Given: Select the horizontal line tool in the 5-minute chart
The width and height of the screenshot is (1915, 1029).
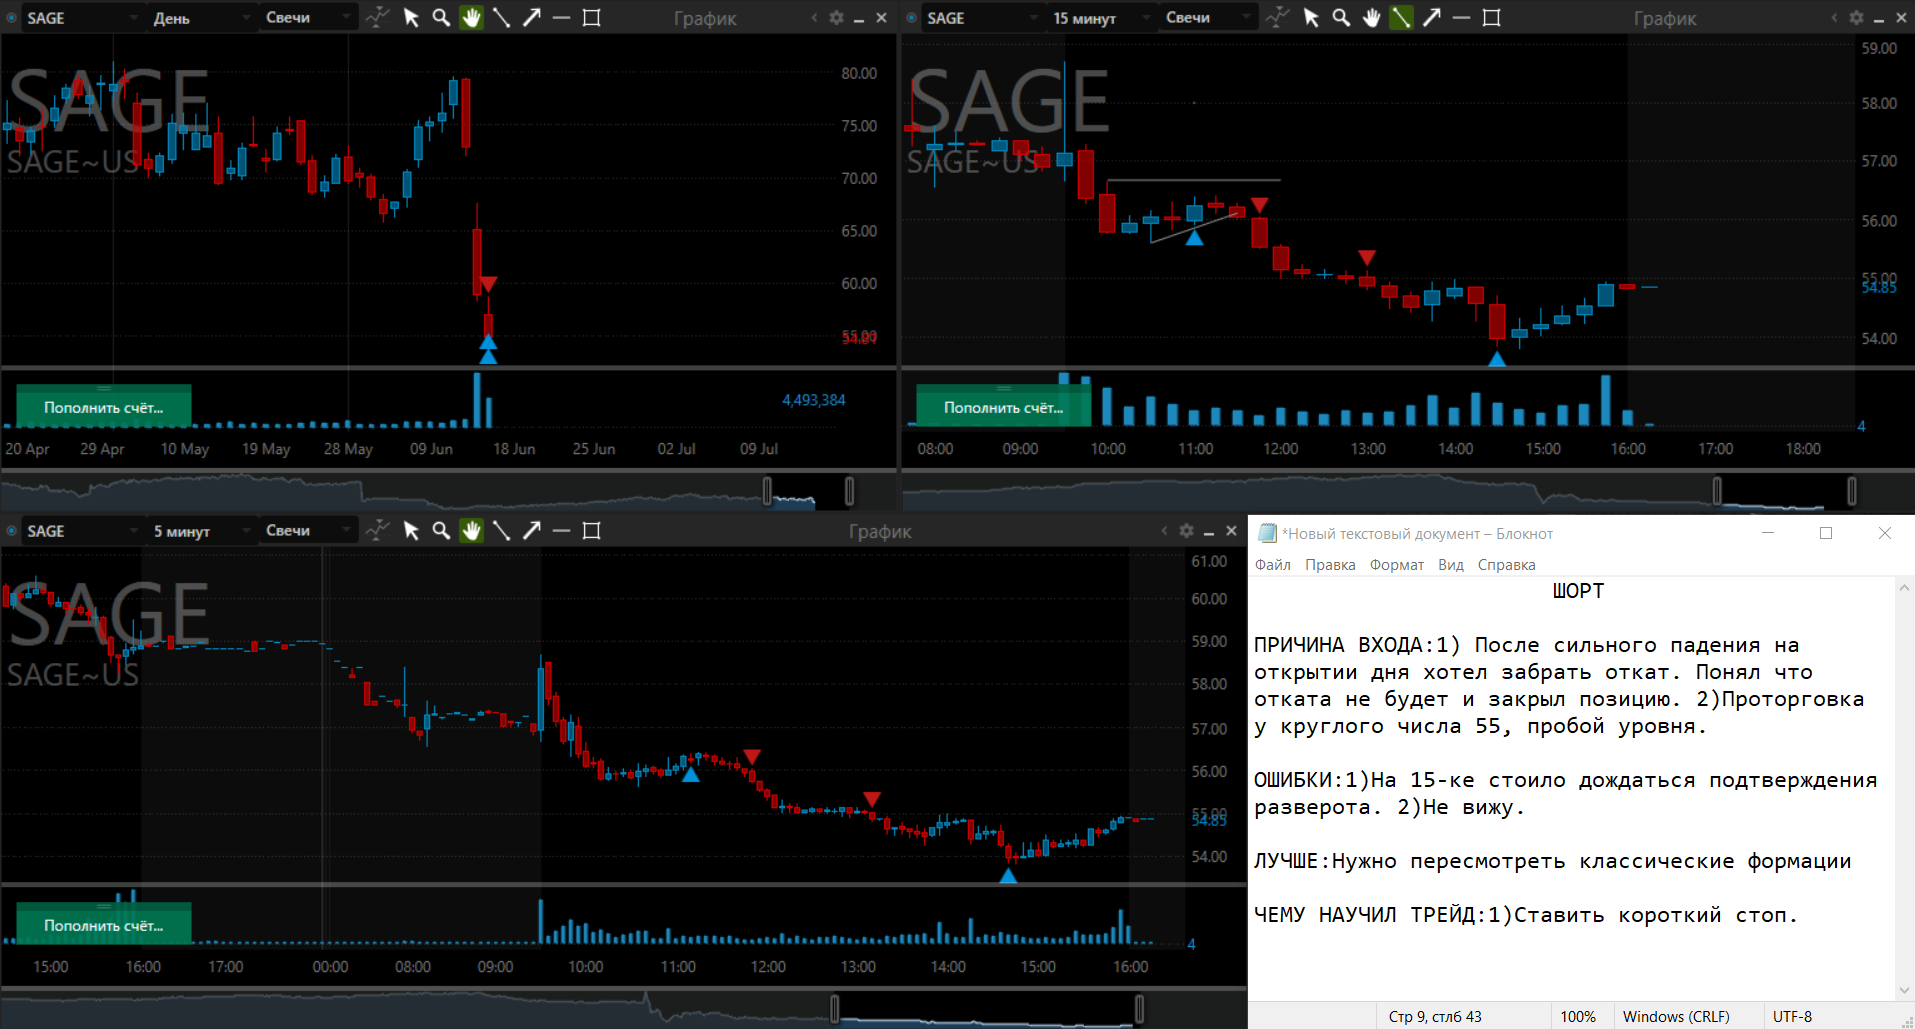Looking at the screenshot, I should pyautogui.click(x=562, y=531).
